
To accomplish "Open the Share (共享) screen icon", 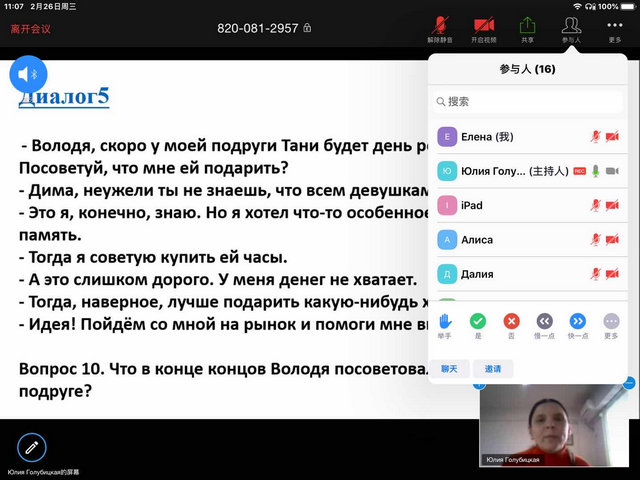I will 527,27.
